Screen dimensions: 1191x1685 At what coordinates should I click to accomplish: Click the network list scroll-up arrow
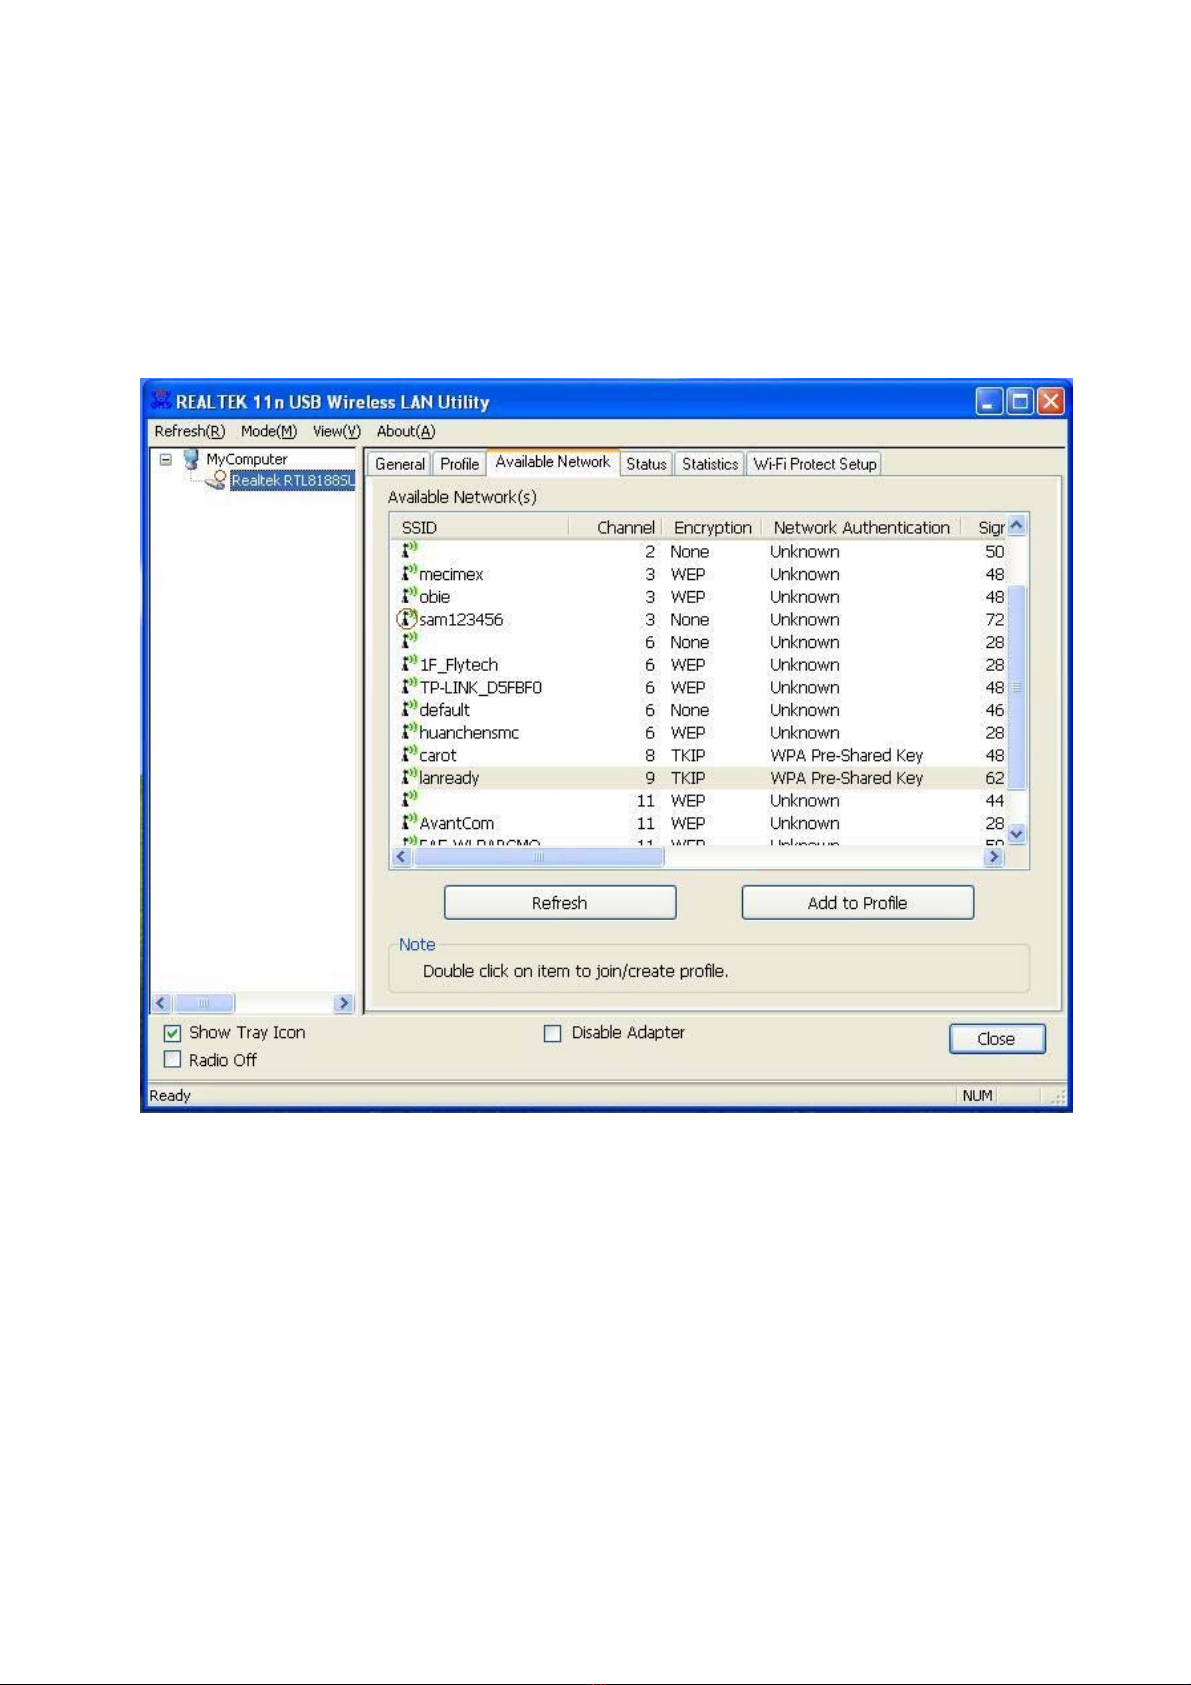(1017, 526)
